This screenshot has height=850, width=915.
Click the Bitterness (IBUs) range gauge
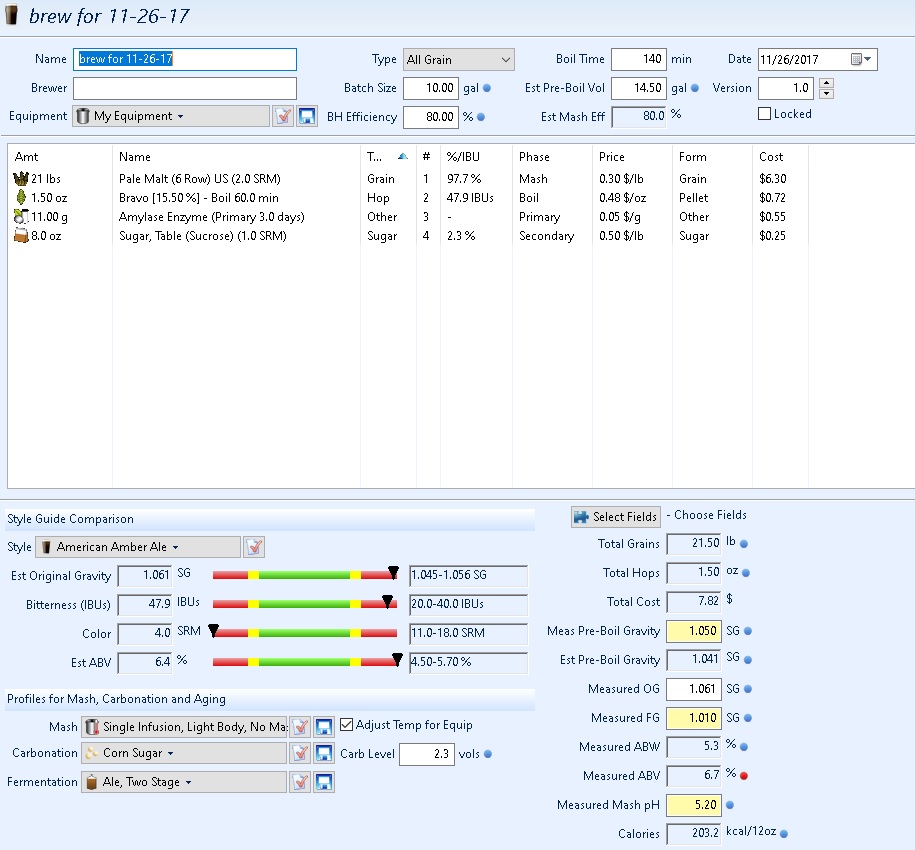pos(305,604)
